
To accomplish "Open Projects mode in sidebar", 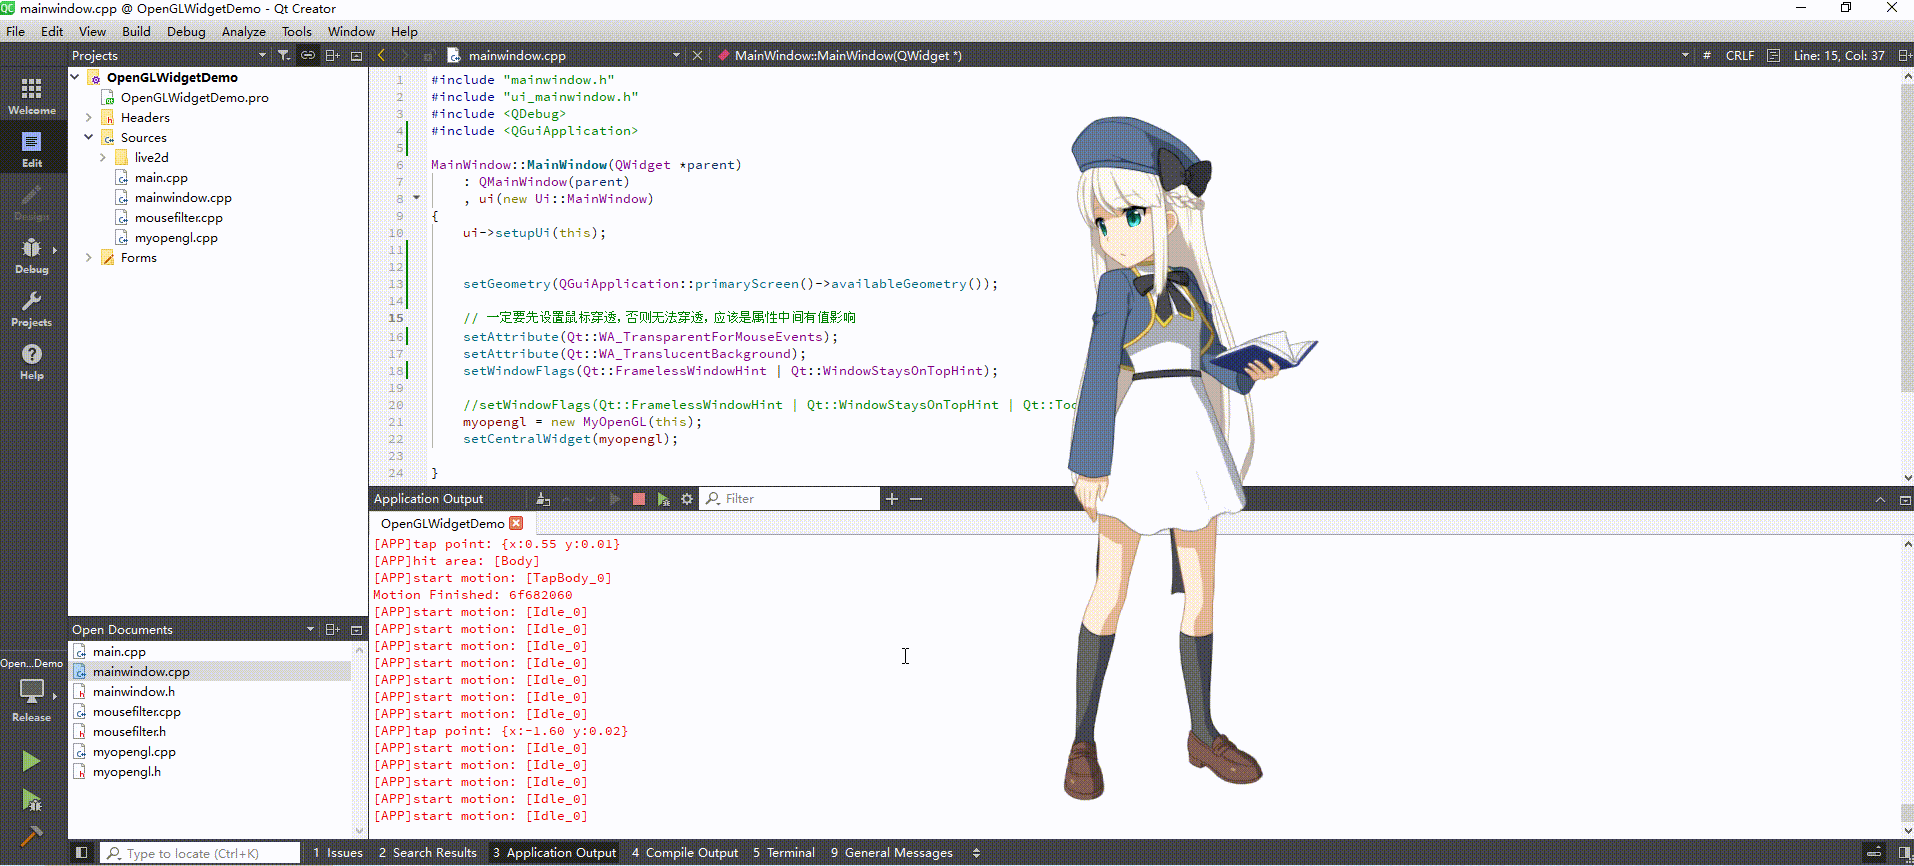I will (32, 308).
